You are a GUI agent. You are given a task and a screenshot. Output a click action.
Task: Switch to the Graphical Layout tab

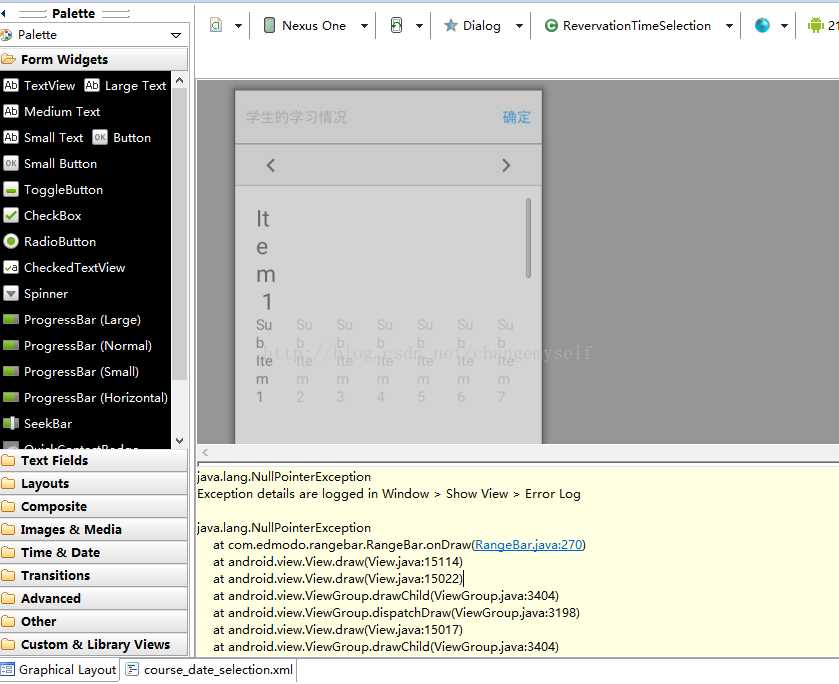tap(59, 670)
